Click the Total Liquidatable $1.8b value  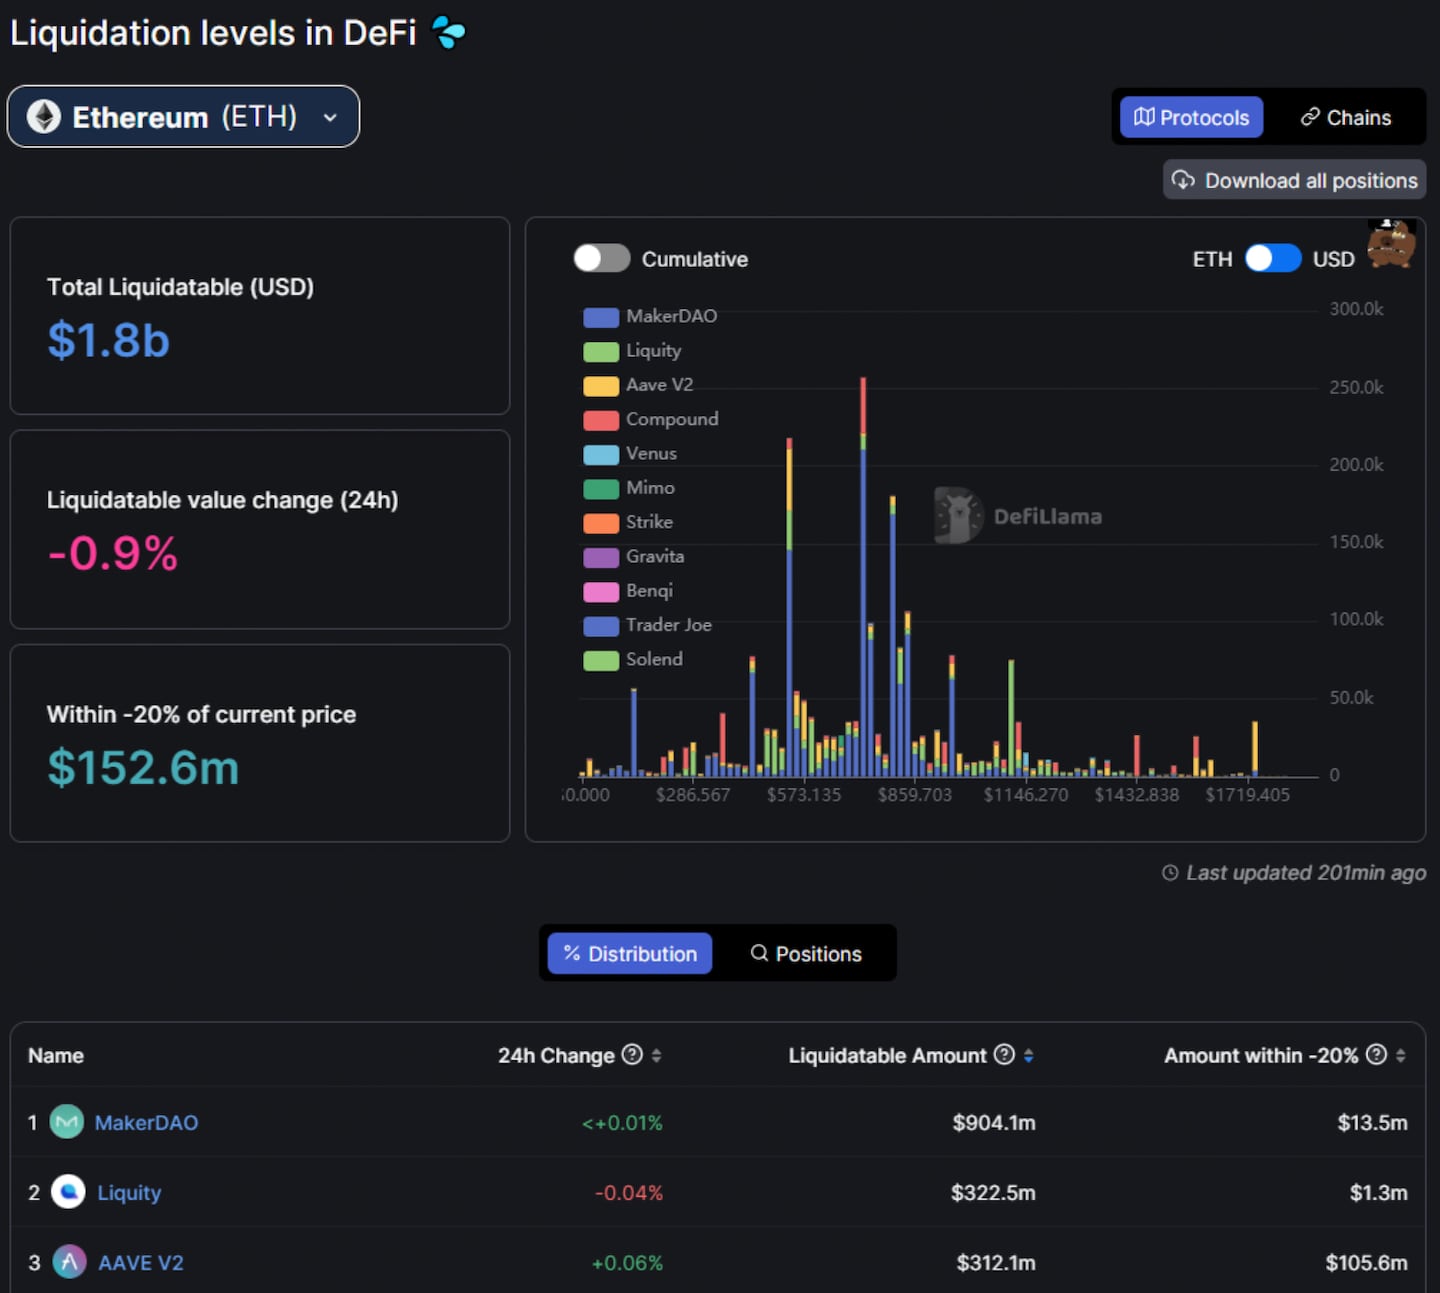[x=108, y=340]
